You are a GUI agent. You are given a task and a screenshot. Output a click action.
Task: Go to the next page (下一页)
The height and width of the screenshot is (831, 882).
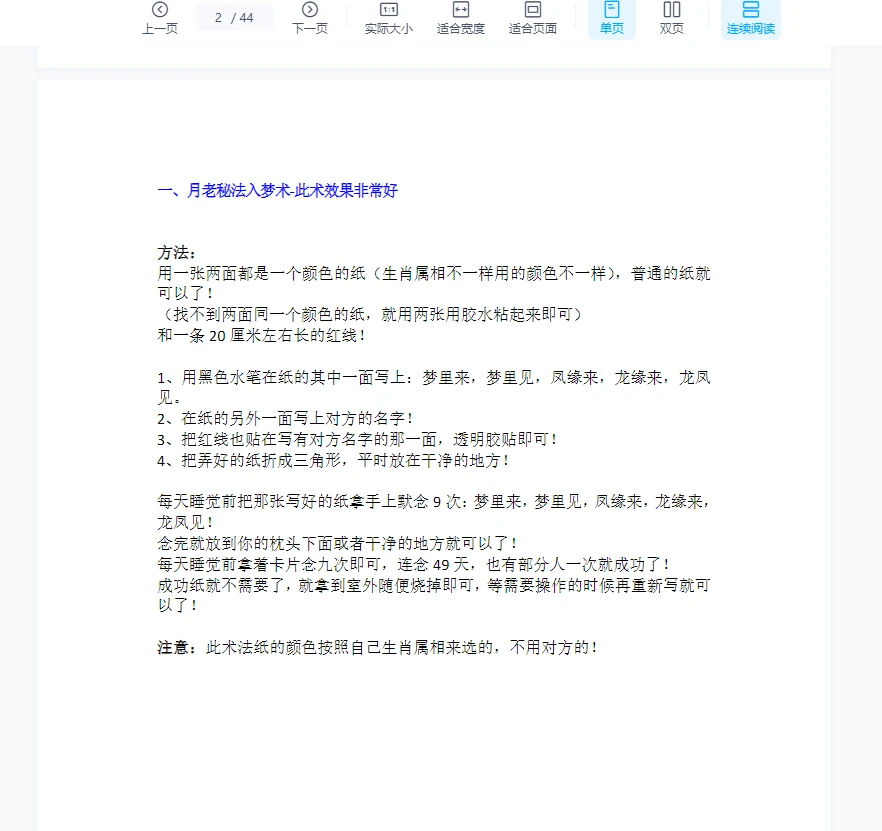[x=310, y=18]
